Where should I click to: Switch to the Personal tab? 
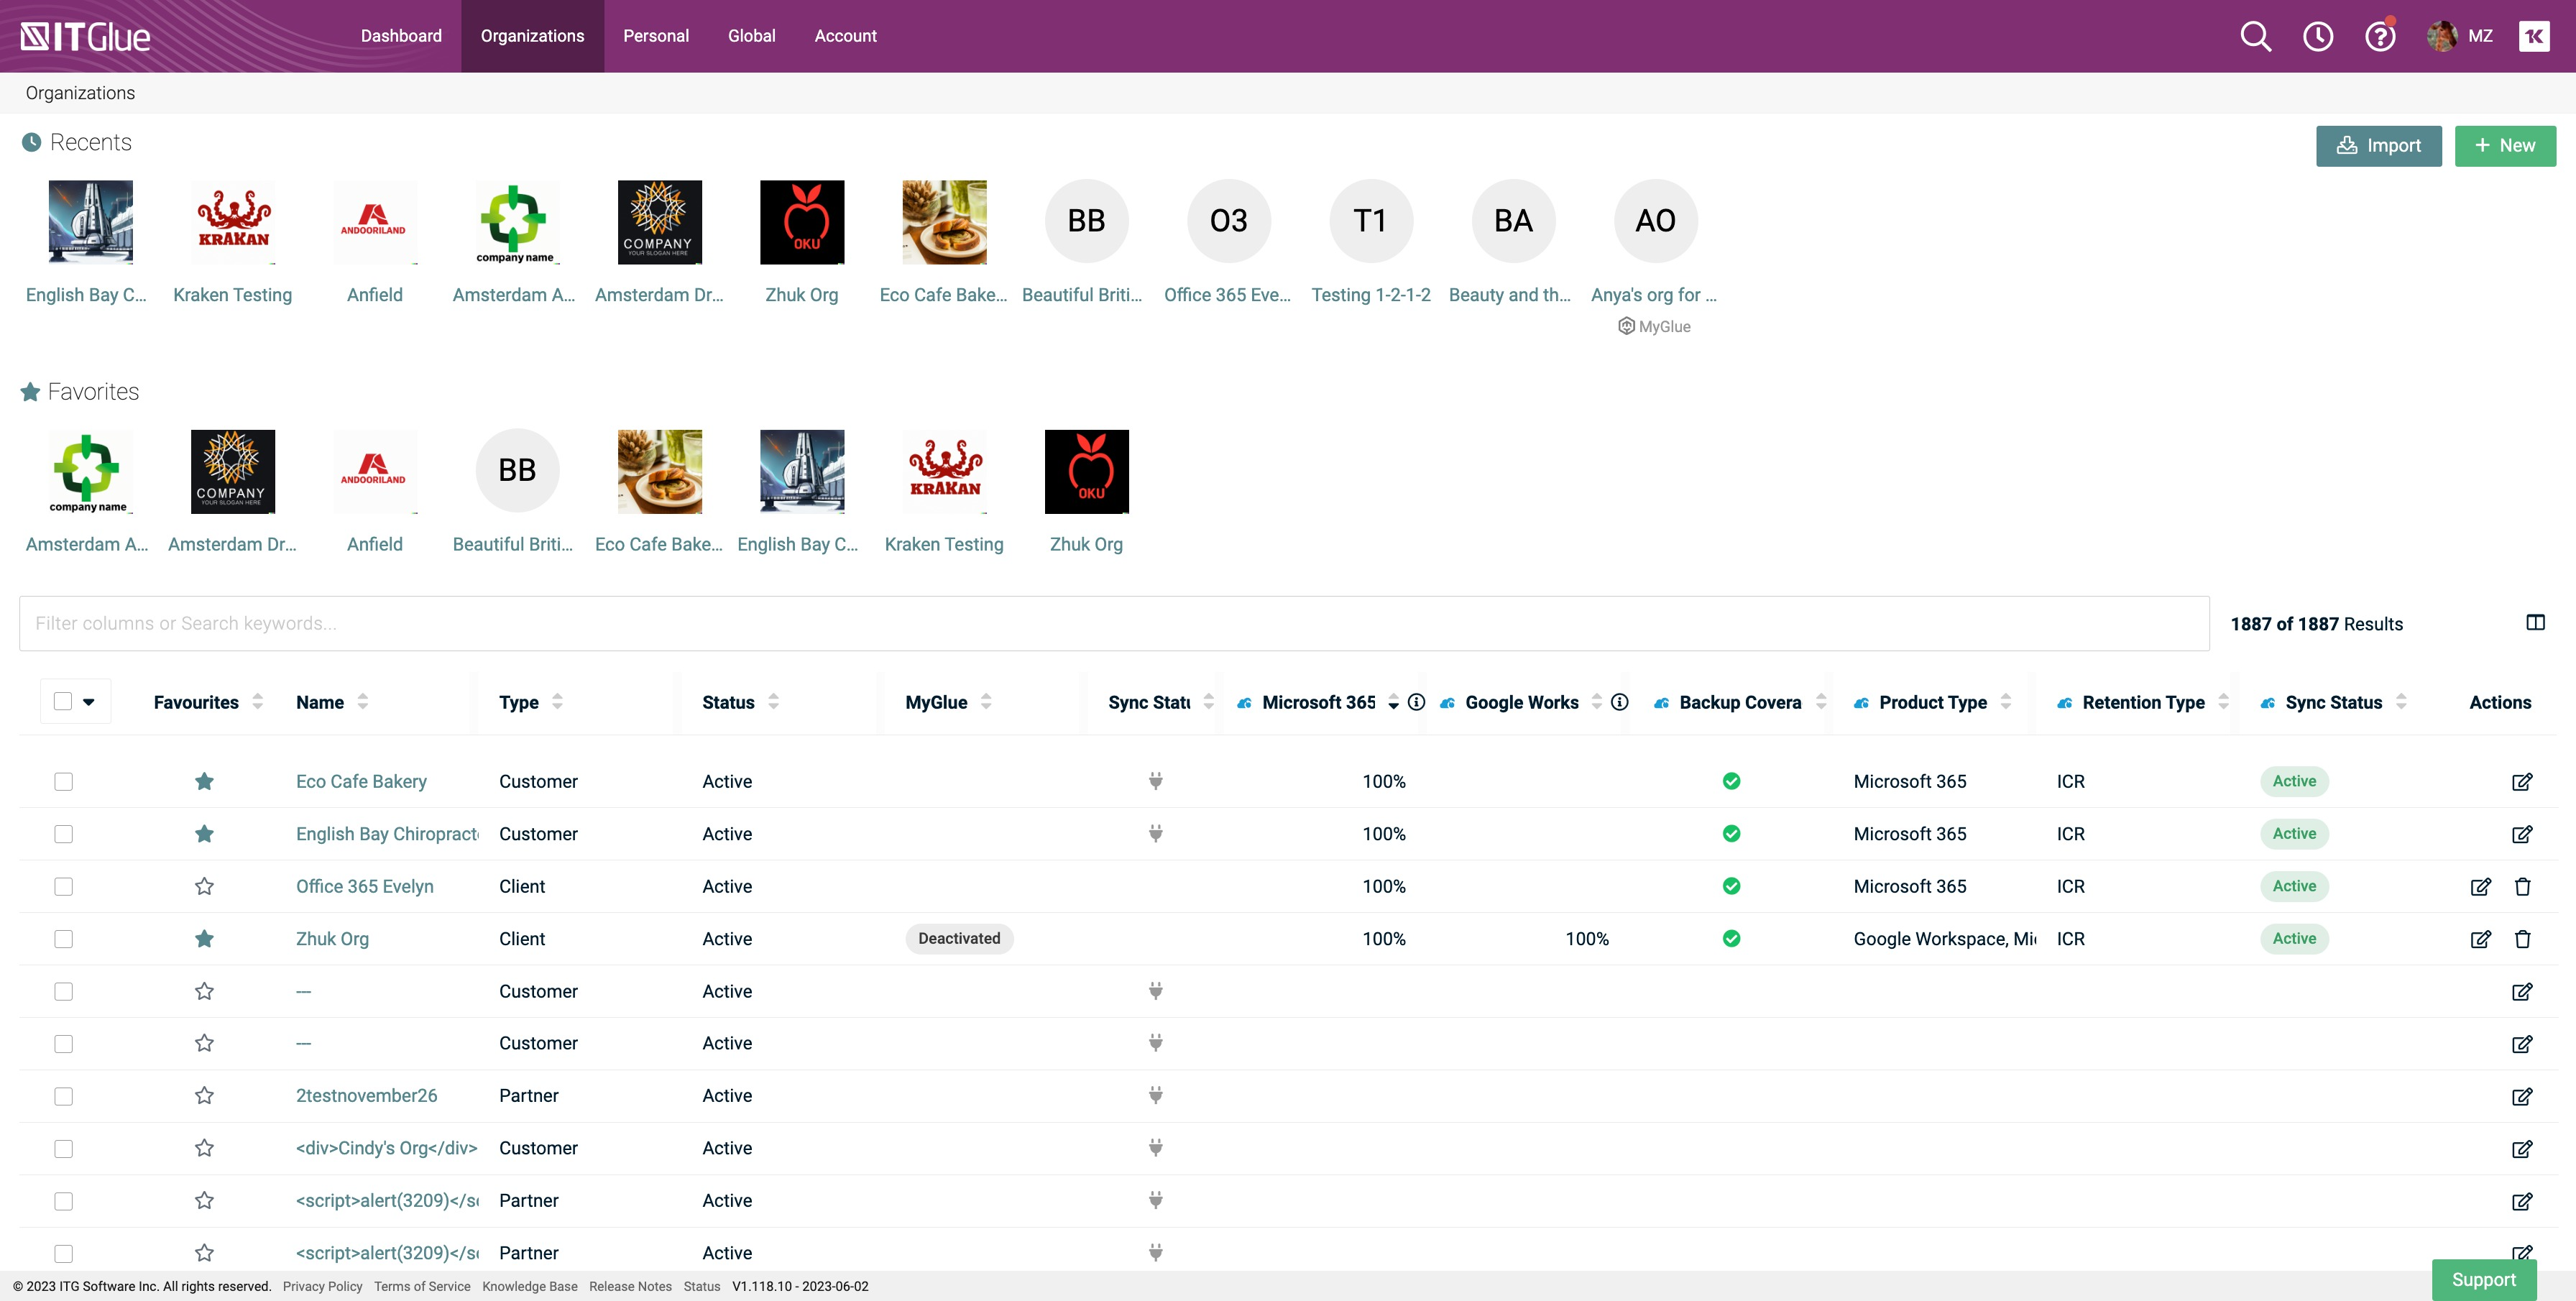tap(656, 36)
